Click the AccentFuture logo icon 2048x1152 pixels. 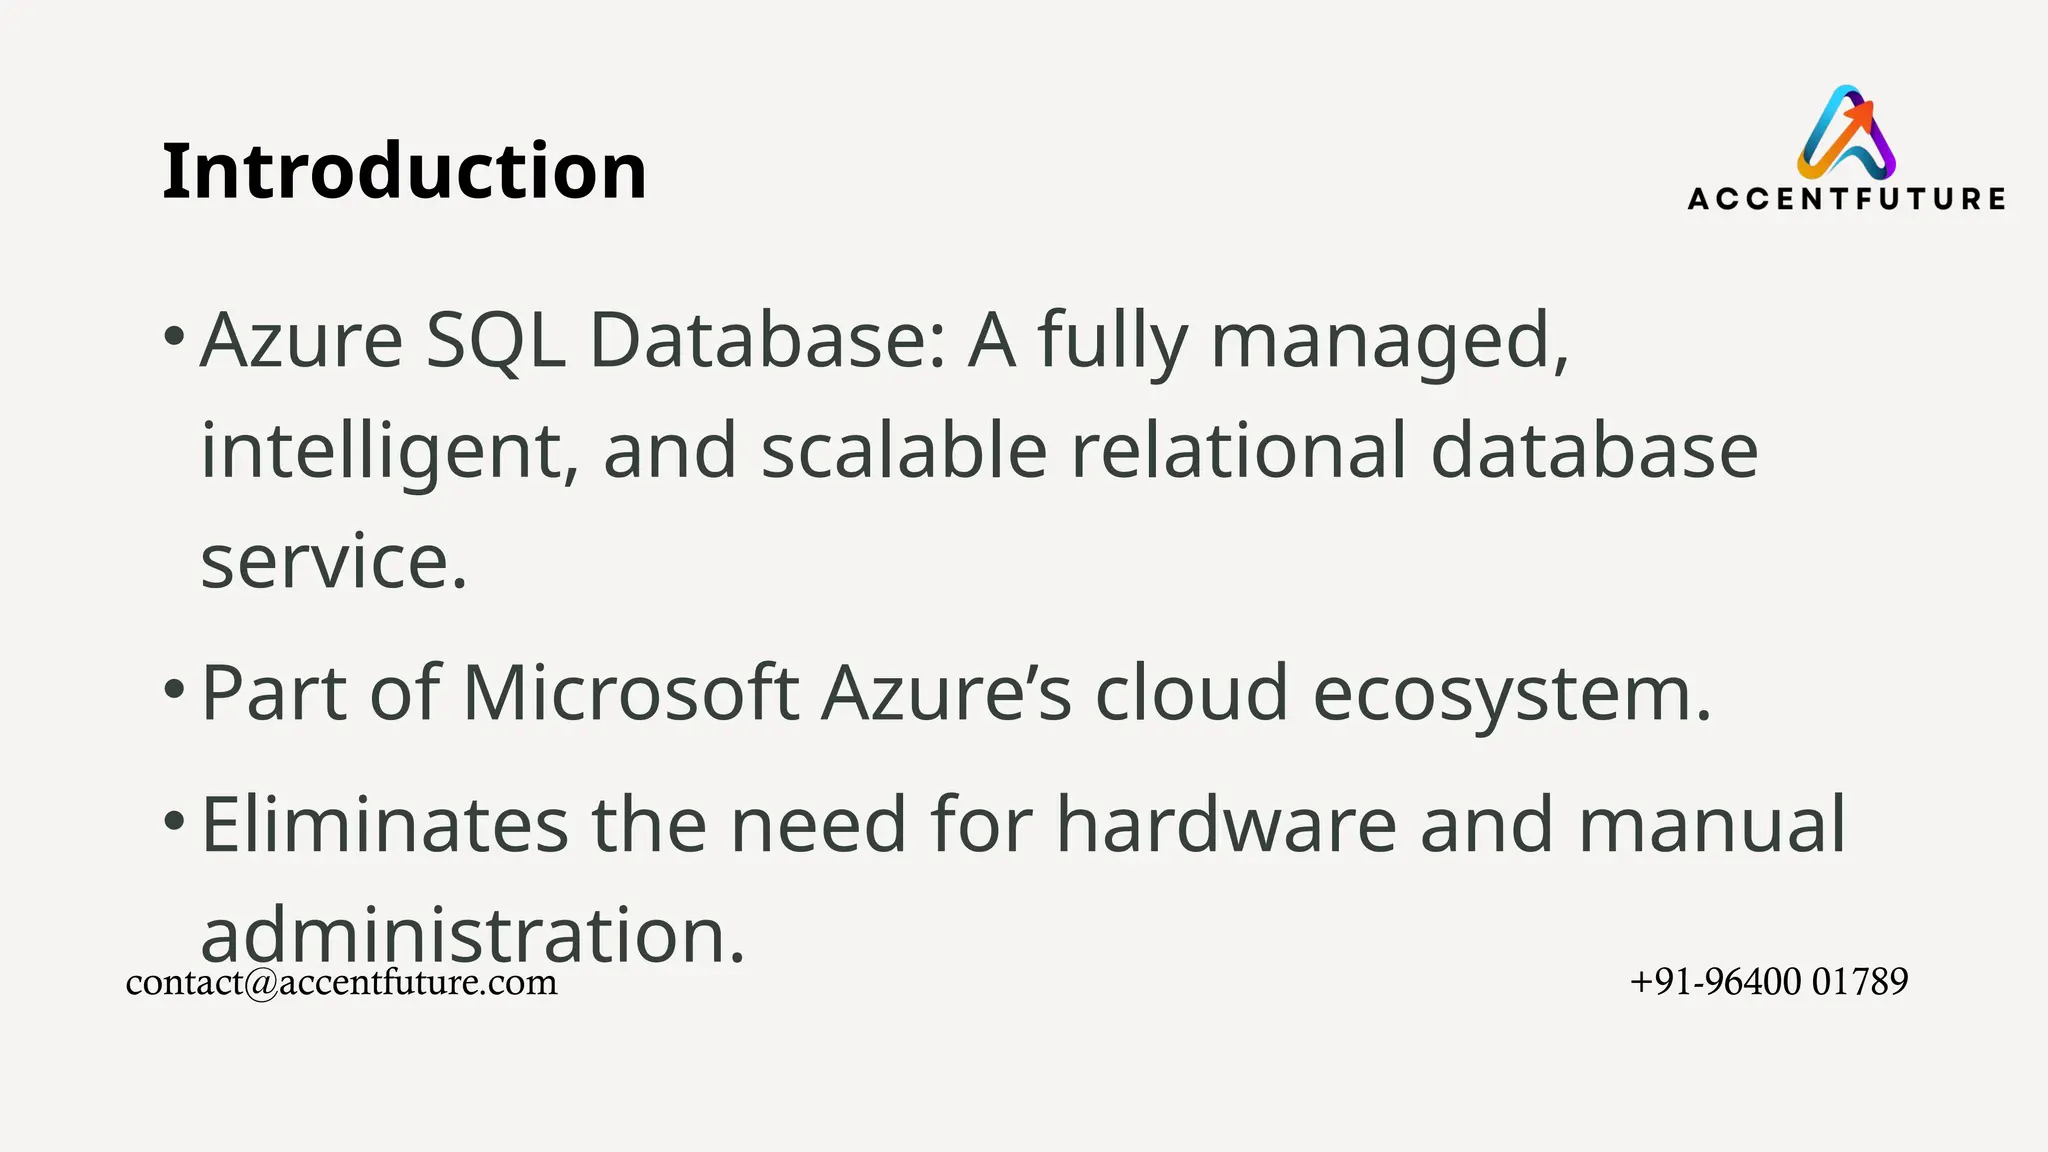(1846, 133)
